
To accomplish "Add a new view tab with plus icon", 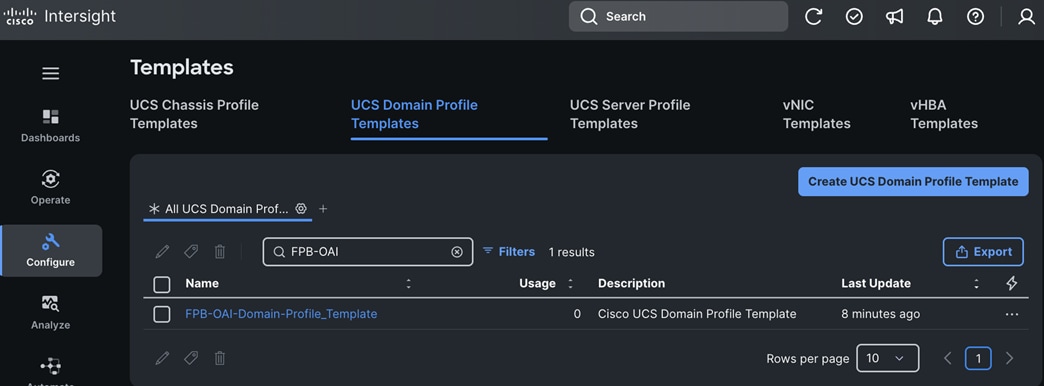I will (x=323, y=208).
